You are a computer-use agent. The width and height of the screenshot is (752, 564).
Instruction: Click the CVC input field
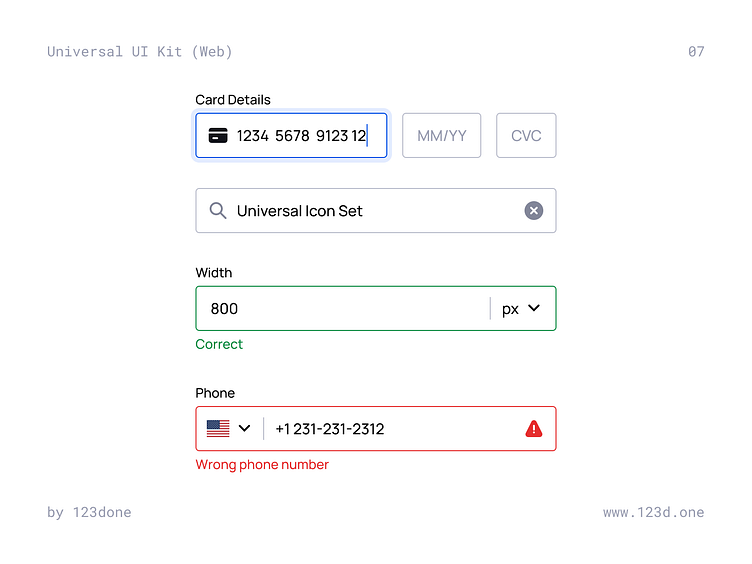pyautogui.click(x=526, y=136)
